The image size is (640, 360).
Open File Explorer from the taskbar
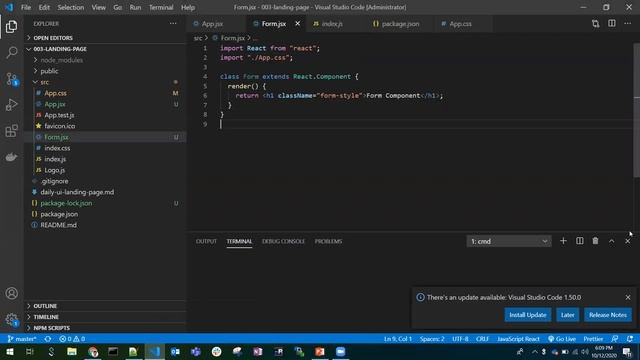tap(72, 352)
